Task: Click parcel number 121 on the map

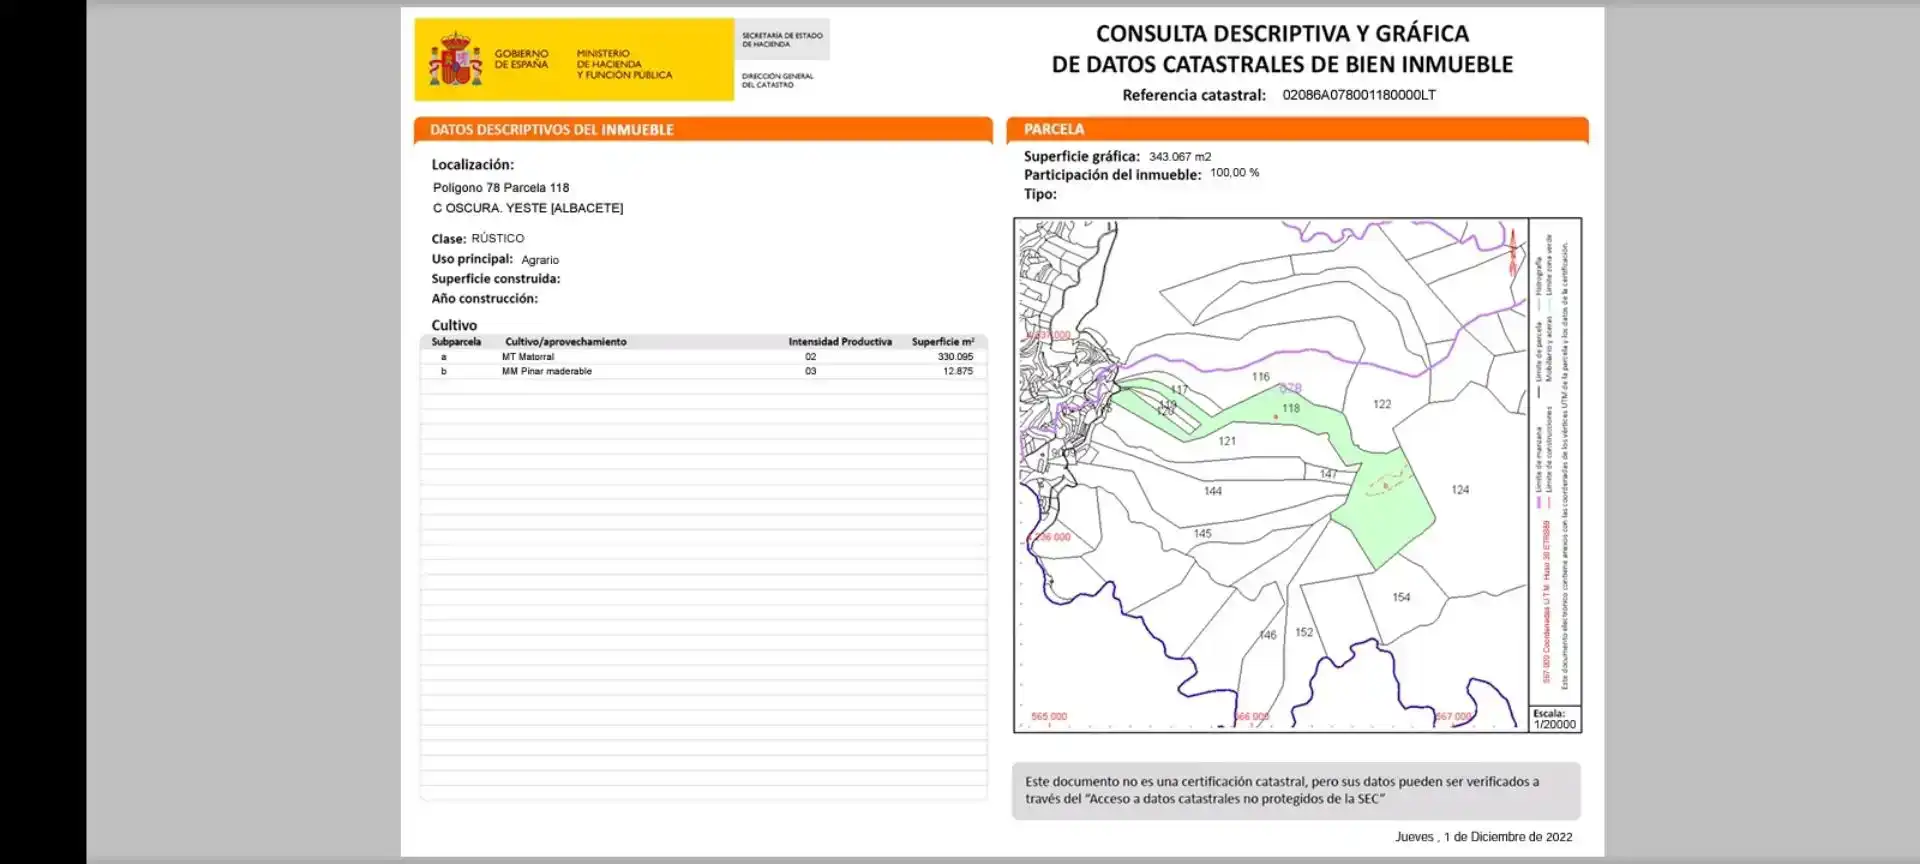Action: coord(1227,441)
